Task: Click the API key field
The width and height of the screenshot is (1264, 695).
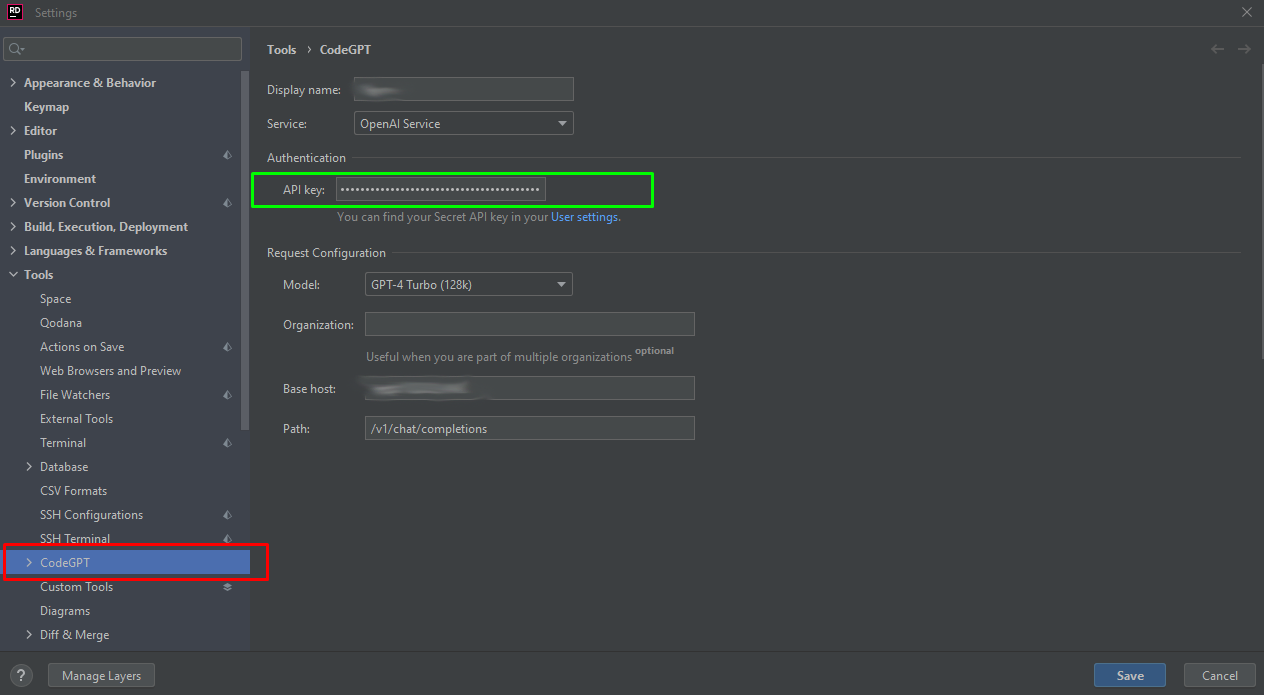Action: point(440,189)
